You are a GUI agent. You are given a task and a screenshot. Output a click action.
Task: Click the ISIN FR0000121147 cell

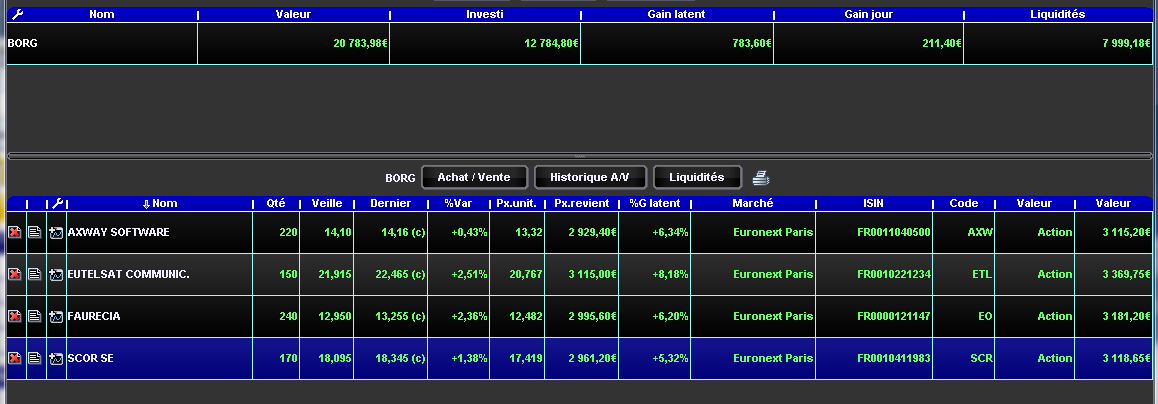coord(874,316)
